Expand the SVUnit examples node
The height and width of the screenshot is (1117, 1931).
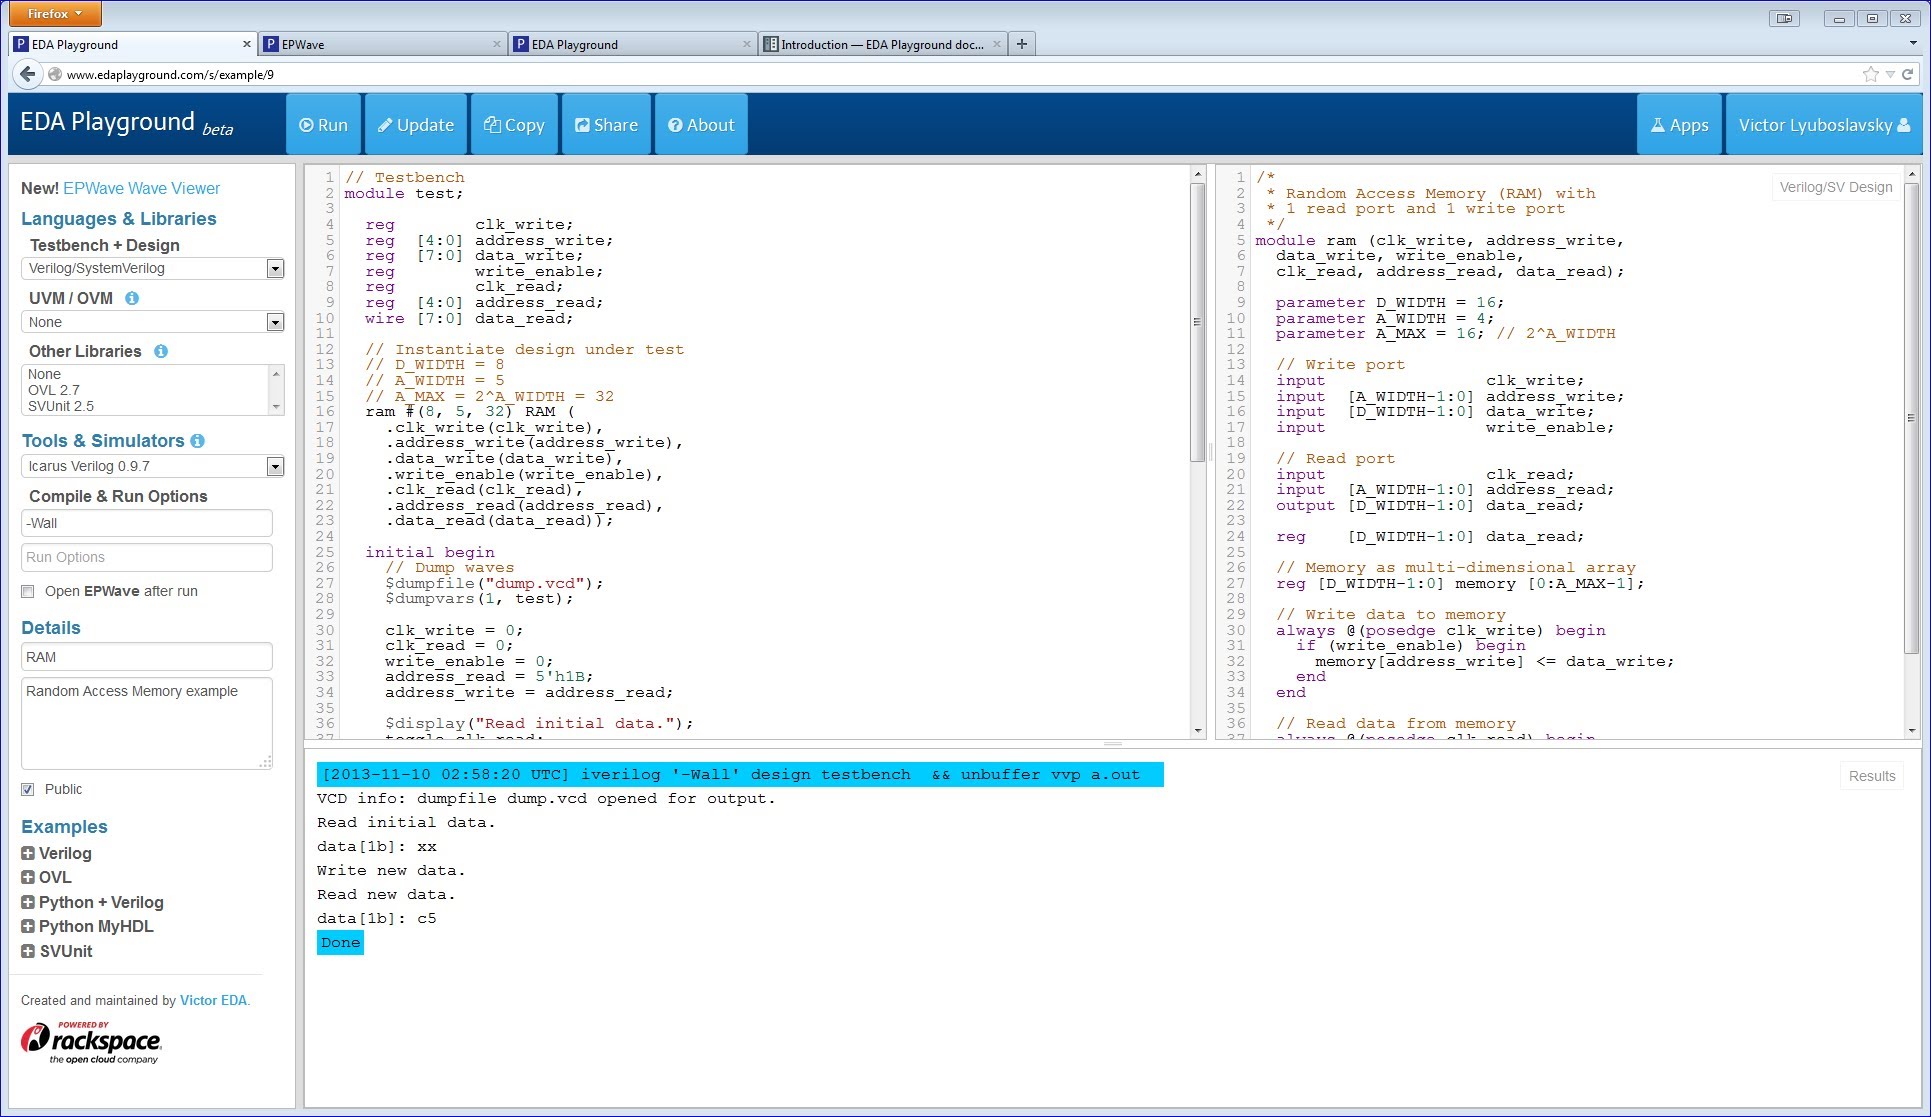(x=28, y=951)
